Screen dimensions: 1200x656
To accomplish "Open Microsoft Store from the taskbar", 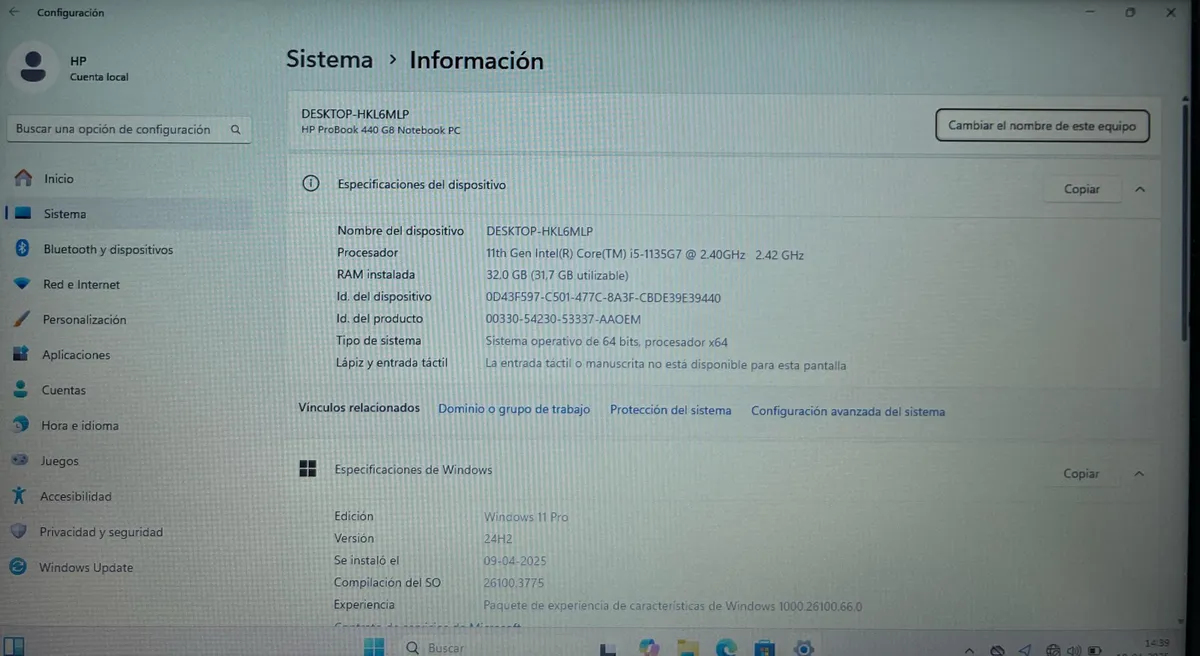I will [x=765, y=648].
